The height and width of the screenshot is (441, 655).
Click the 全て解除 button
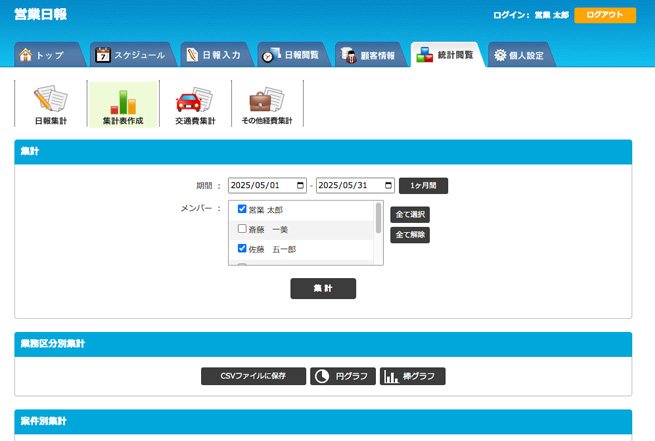pos(410,235)
